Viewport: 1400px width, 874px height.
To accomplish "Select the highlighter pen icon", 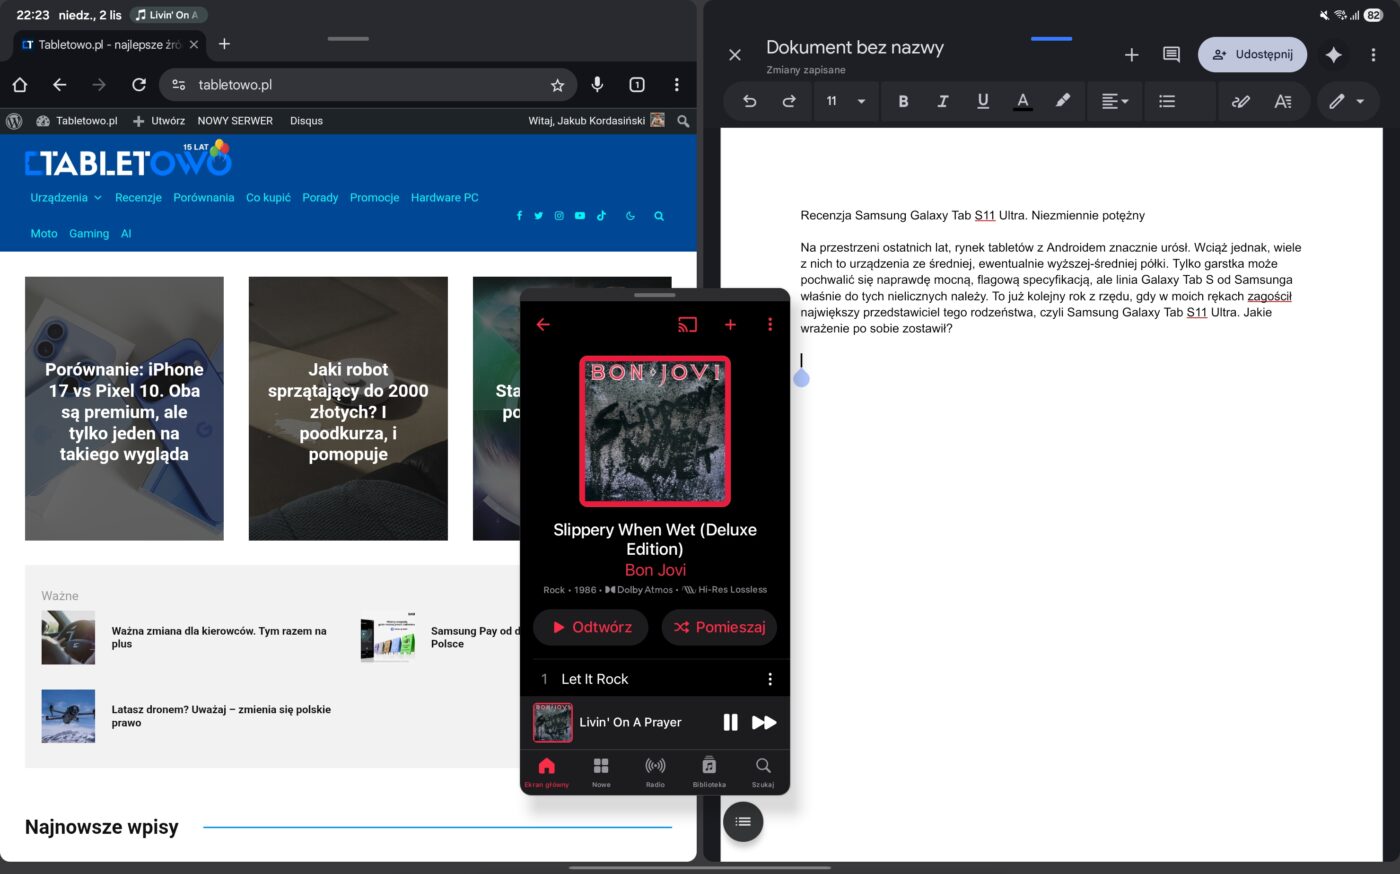I will click(1062, 101).
